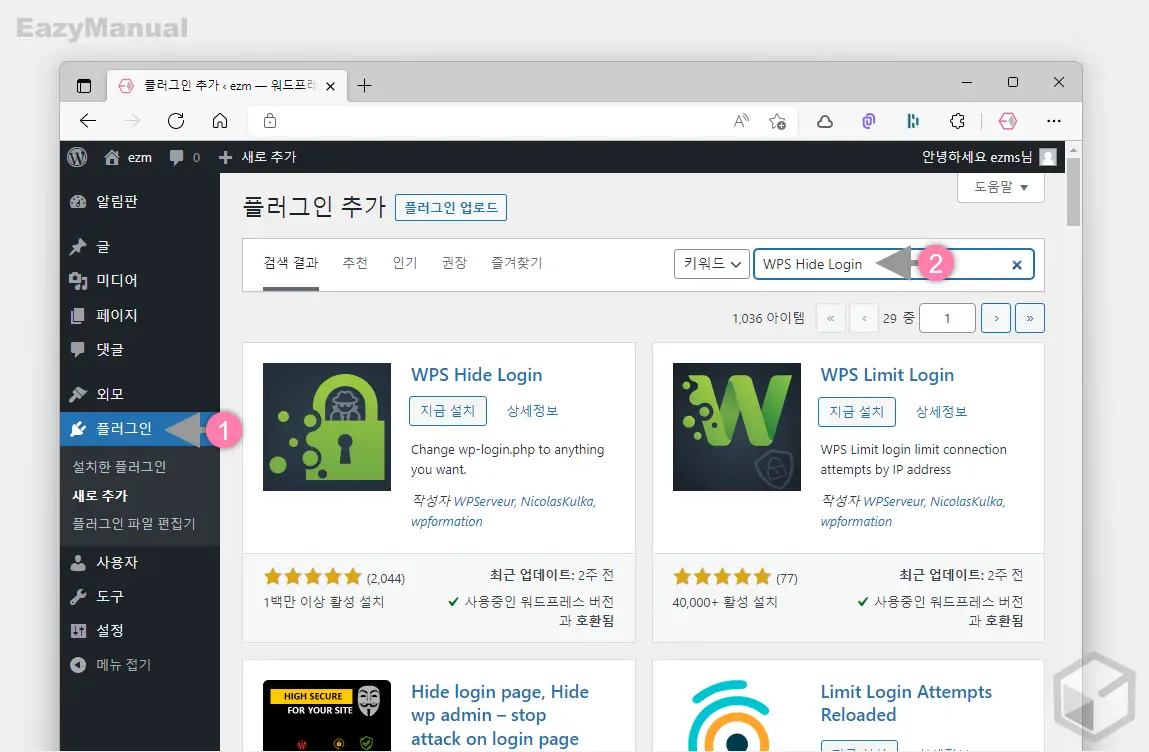Switch to the 권장 tab

click(454, 263)
